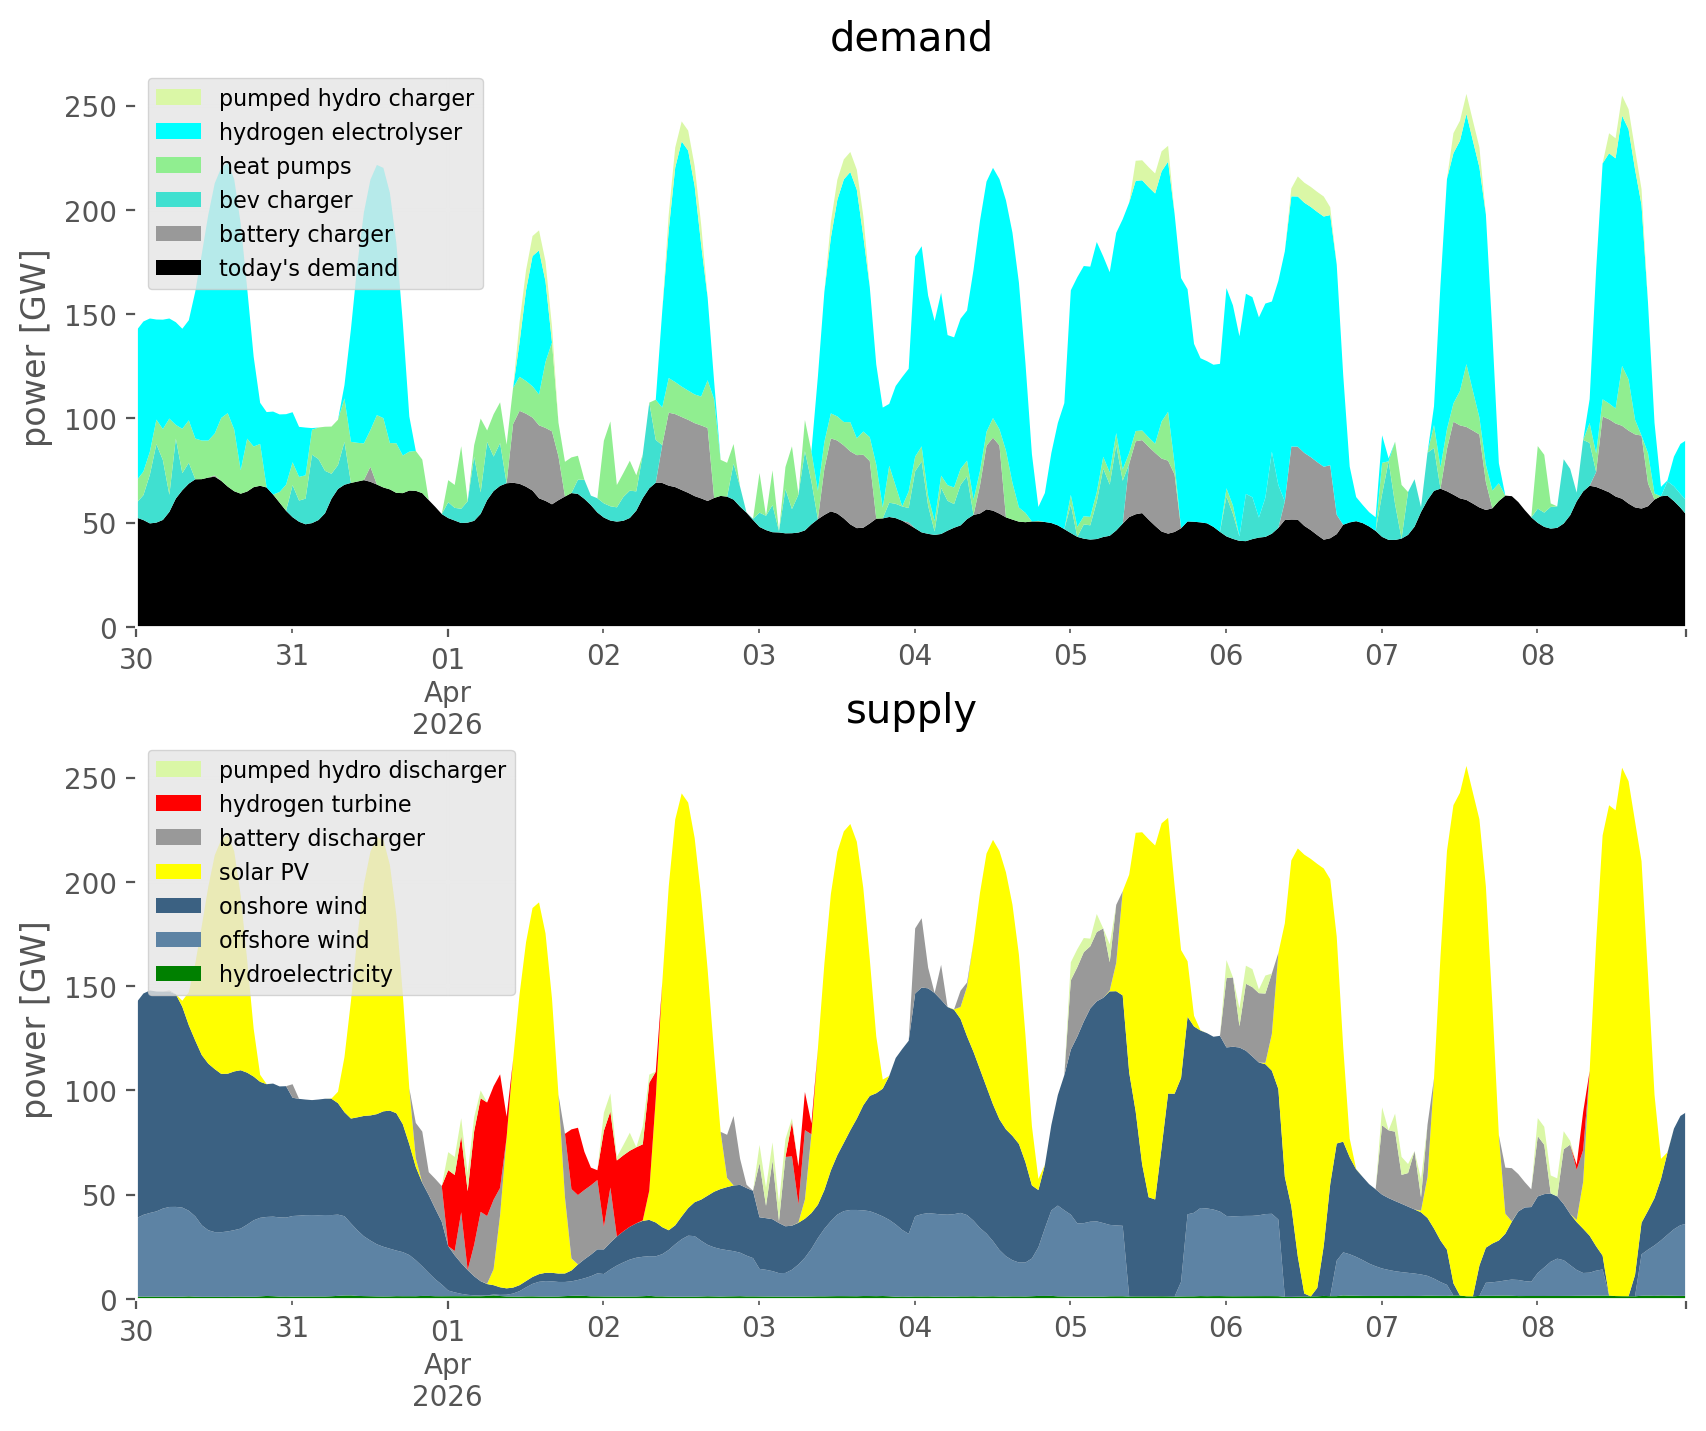Click the '04' date tick on demand chart
The image size is (1706, 1431).
pos(915,657)
